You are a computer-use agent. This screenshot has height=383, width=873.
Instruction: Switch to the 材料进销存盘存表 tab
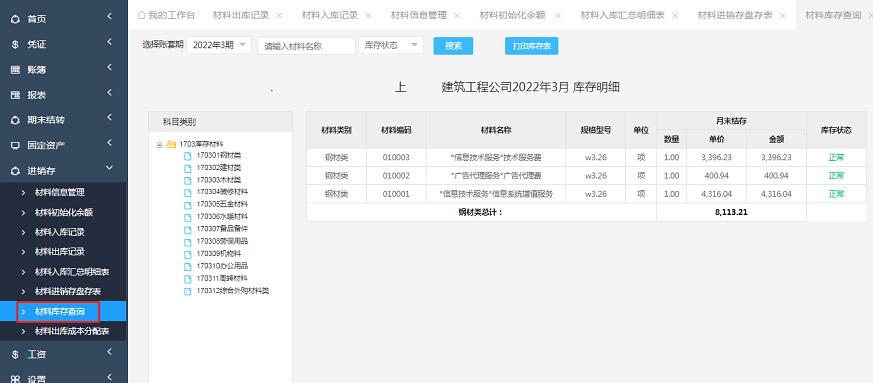(x=735, y=16)
